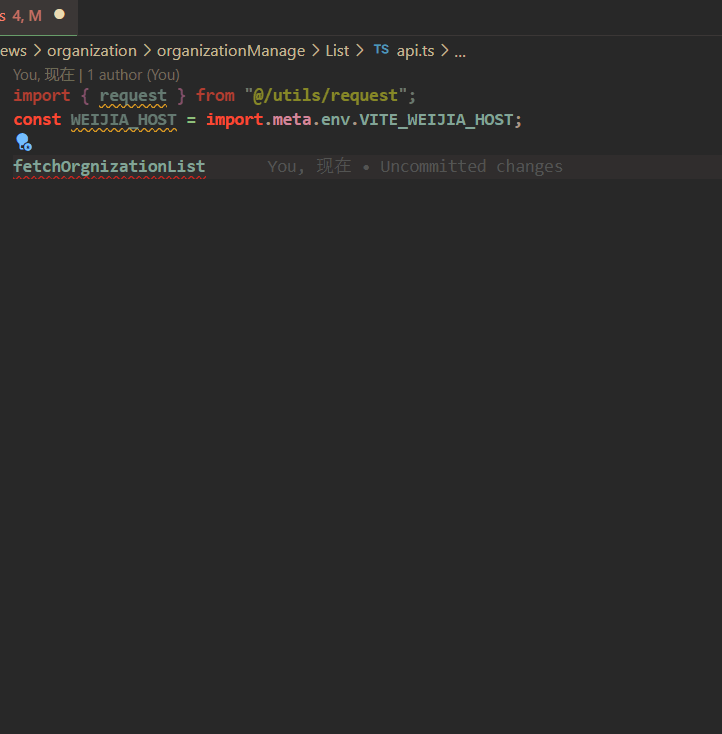722x734 pixels.
Task: Click the unsaved dot on the tab
Action: 59,15
